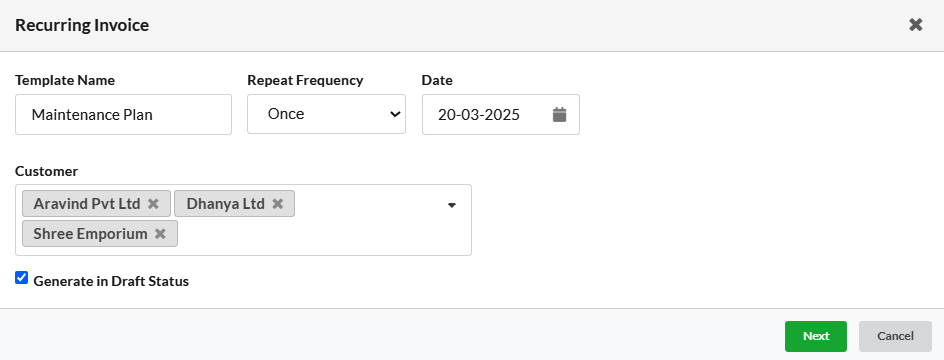Expand the Customer list dropdown arrow
The width and height of the screenshot is (944, 360).
coord(452,205)
